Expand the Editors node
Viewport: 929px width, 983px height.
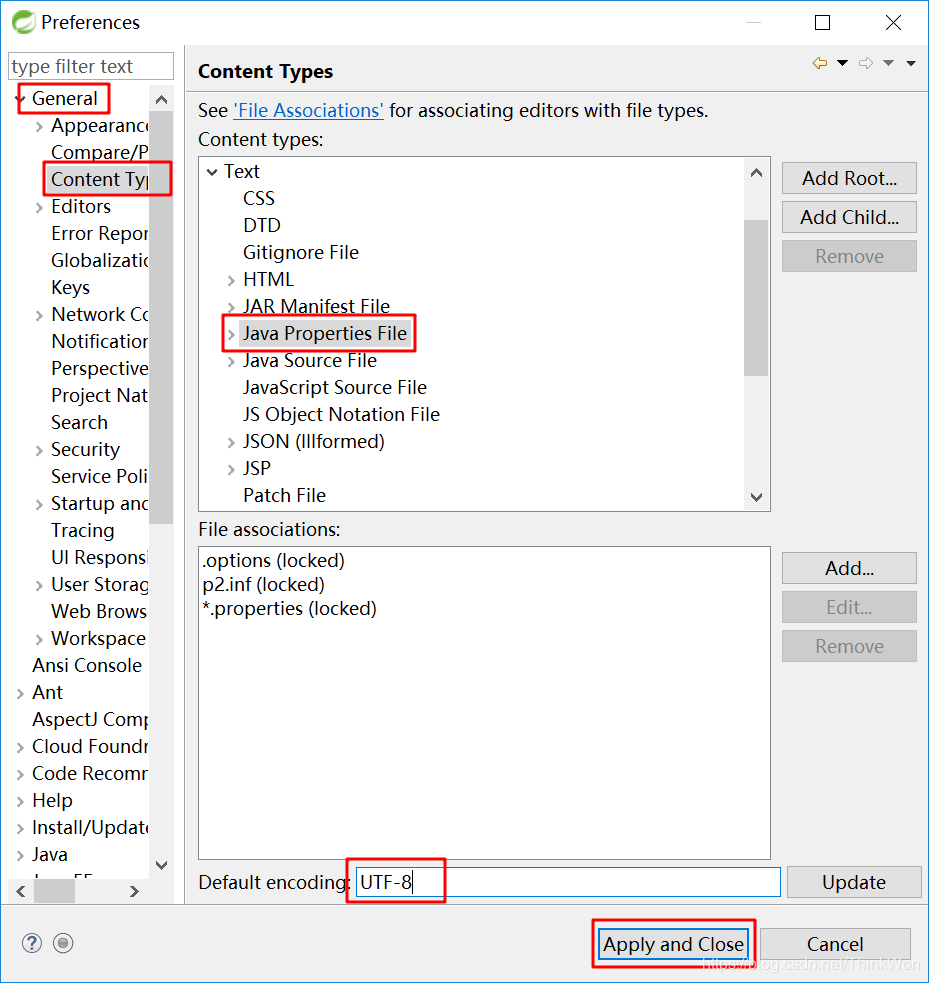coord(39,208)
